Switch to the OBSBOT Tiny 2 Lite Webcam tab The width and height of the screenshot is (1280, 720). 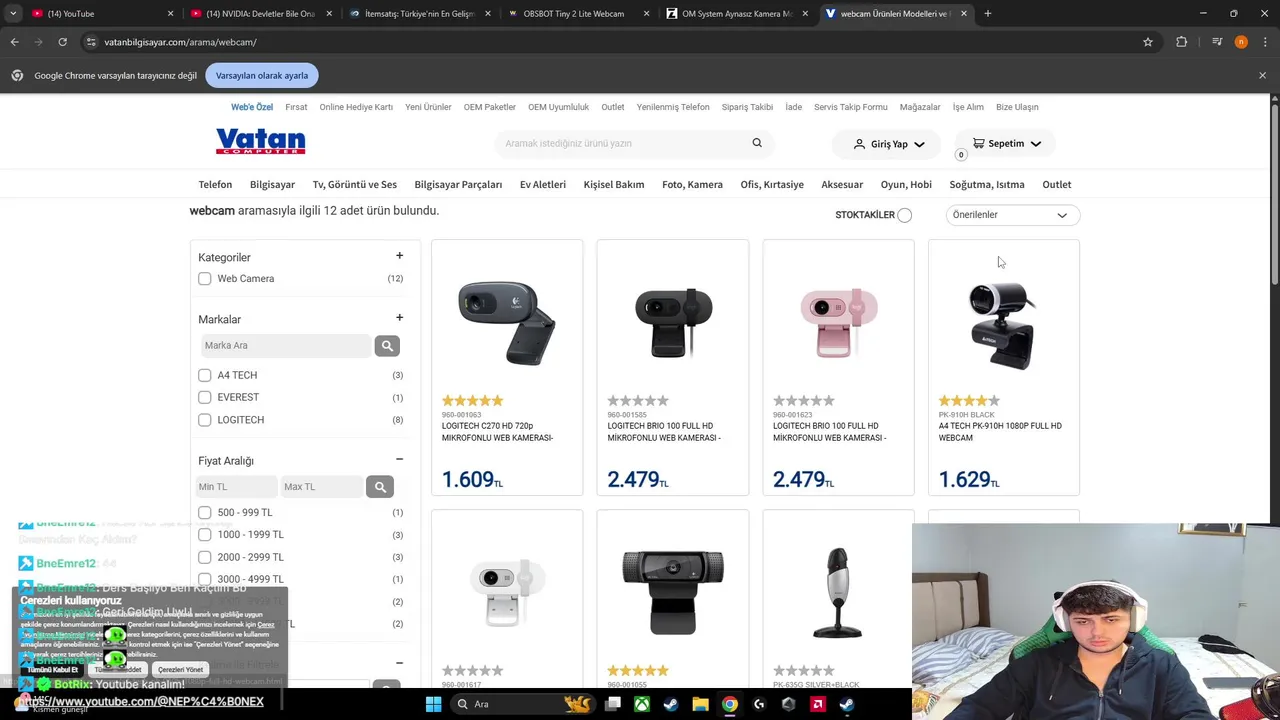coord(574,14)
